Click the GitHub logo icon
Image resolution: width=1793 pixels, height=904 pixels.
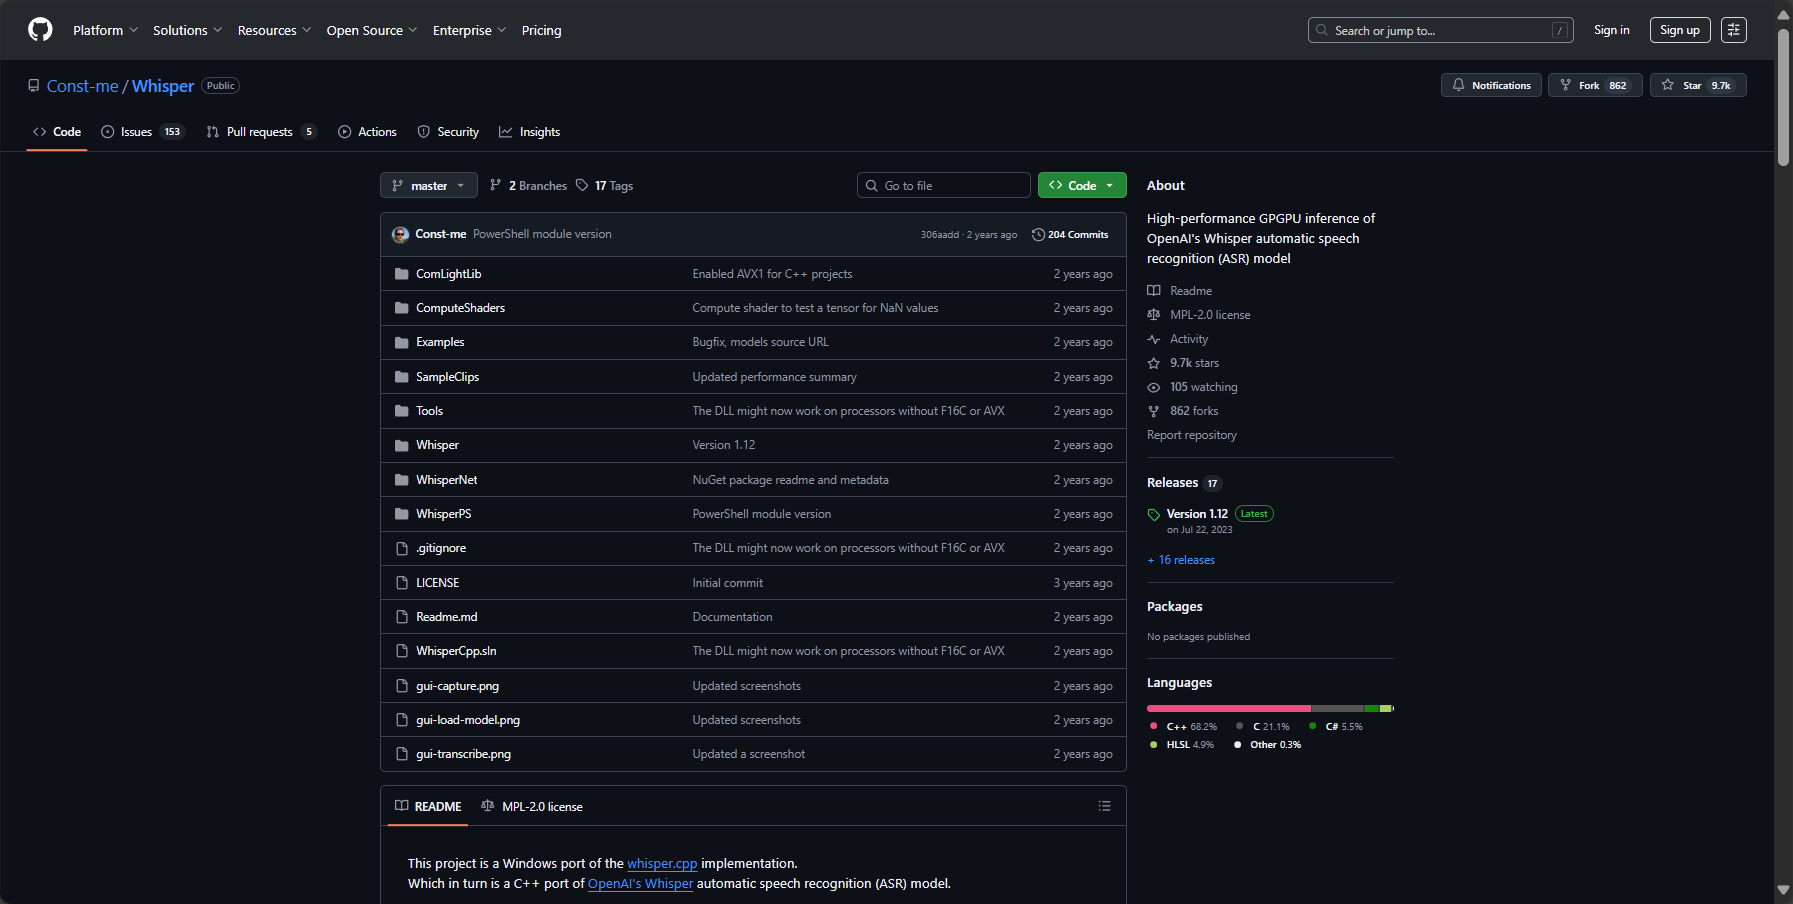pos(40,30)
